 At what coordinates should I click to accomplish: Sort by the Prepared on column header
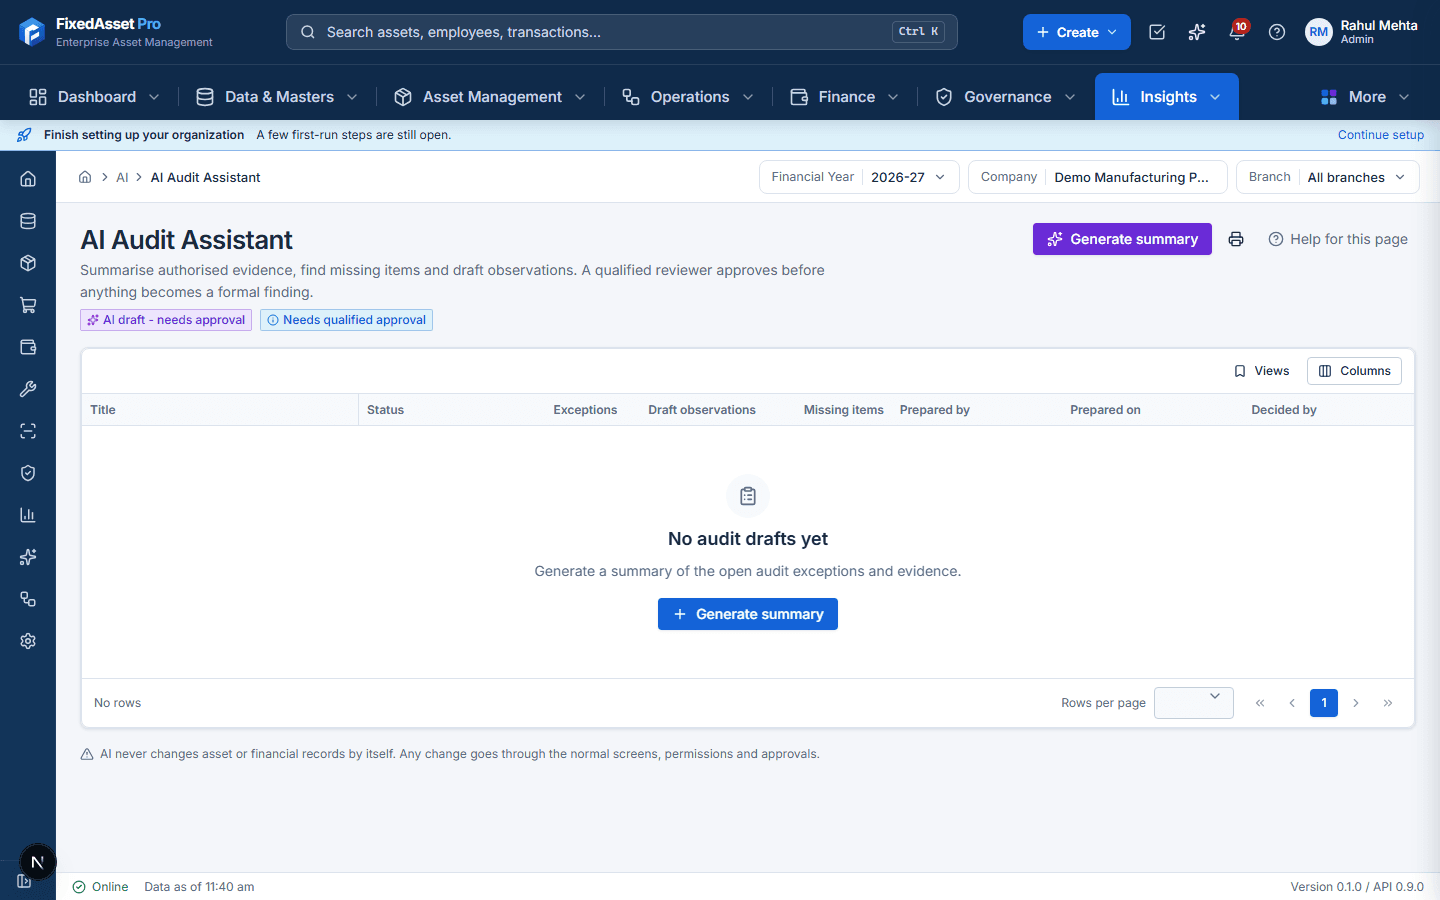[x=1105, y=410]
